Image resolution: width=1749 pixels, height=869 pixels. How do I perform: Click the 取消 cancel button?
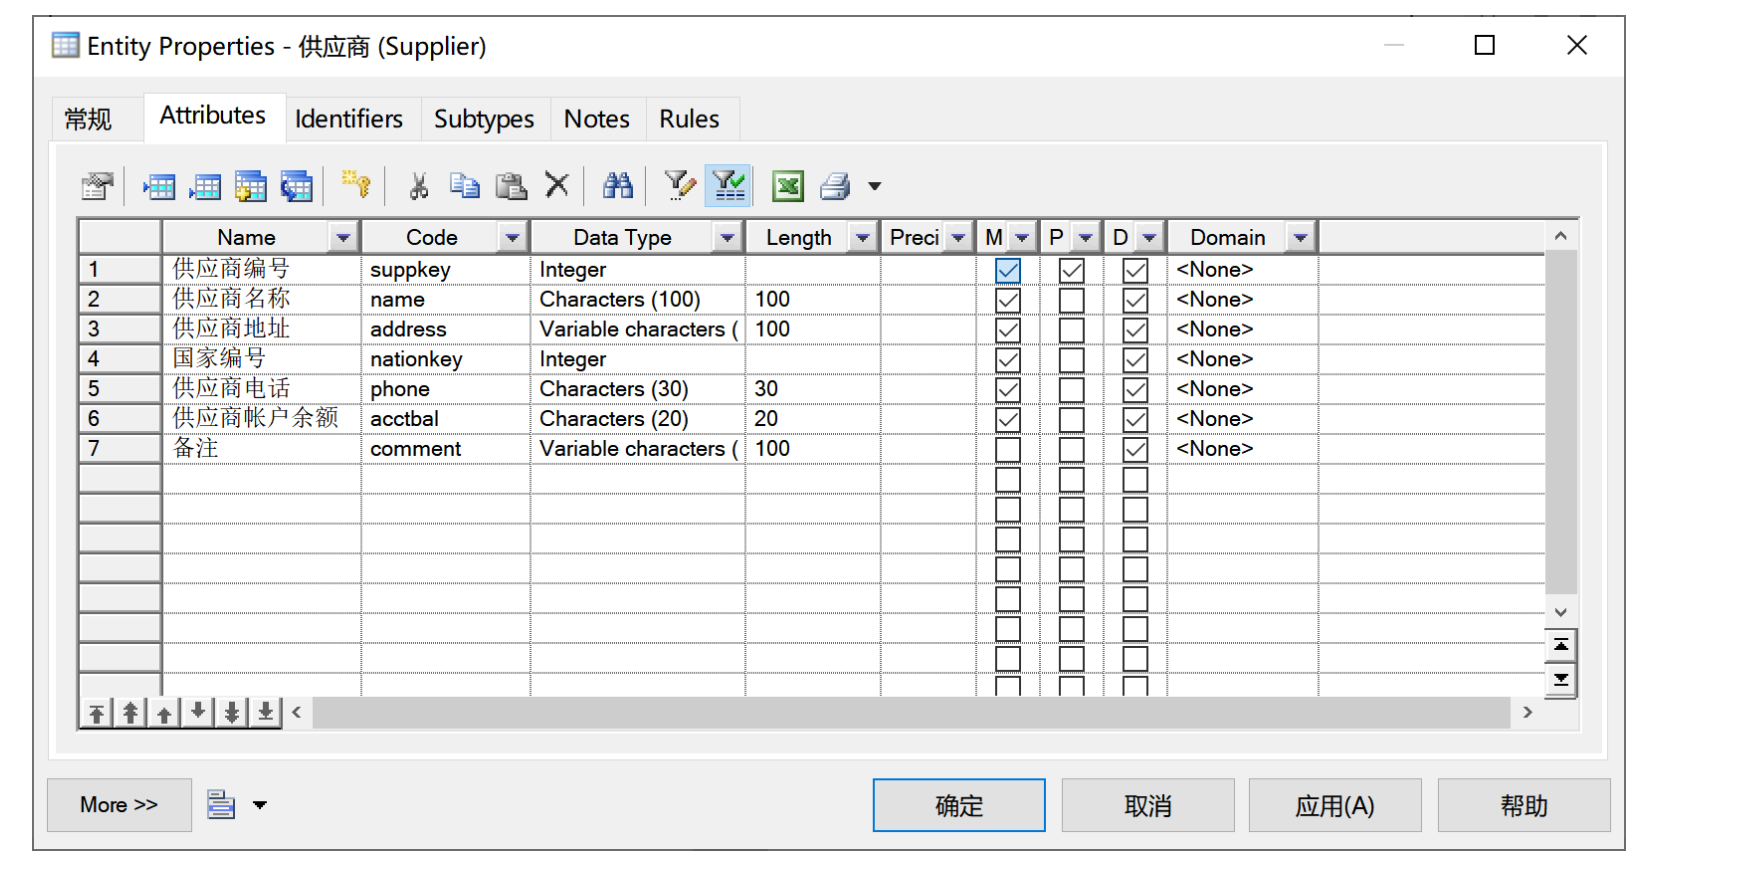point(1148,805)
